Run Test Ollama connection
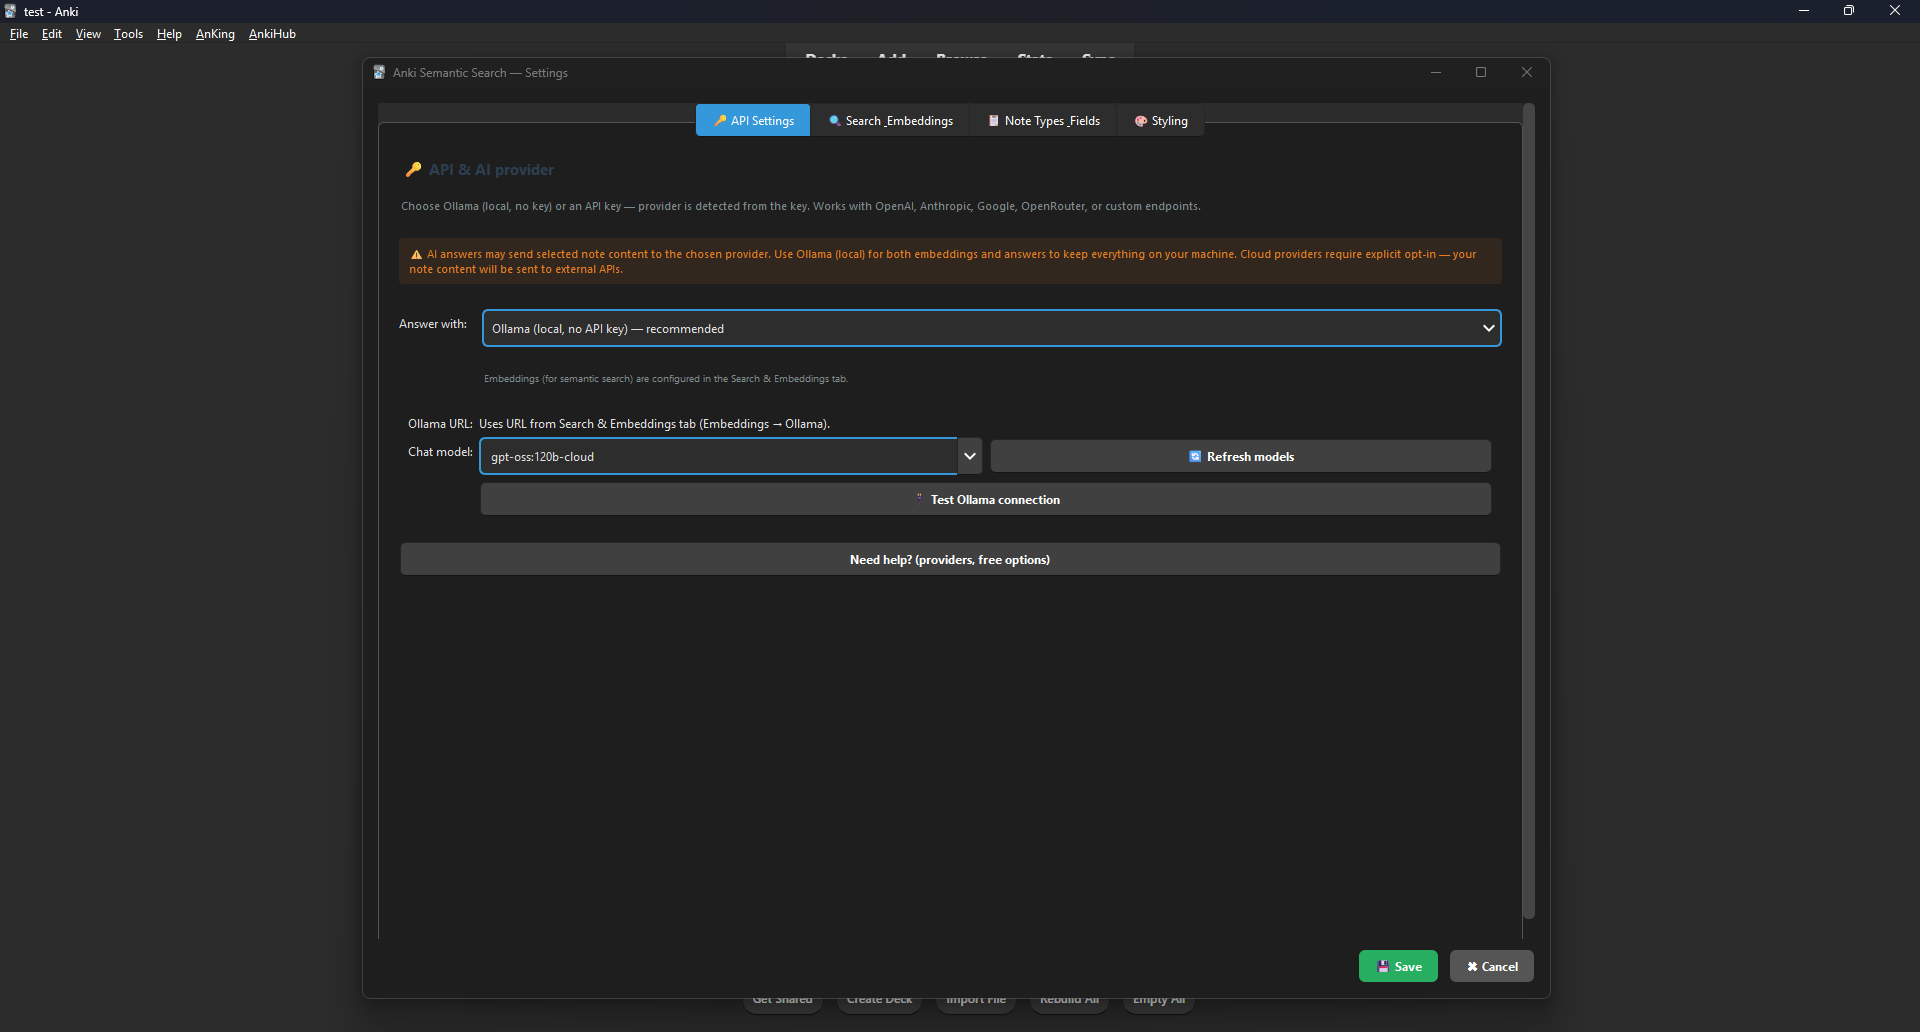Image resolution: width=1920 pixels, height=1032 pixels. [985, 499]
